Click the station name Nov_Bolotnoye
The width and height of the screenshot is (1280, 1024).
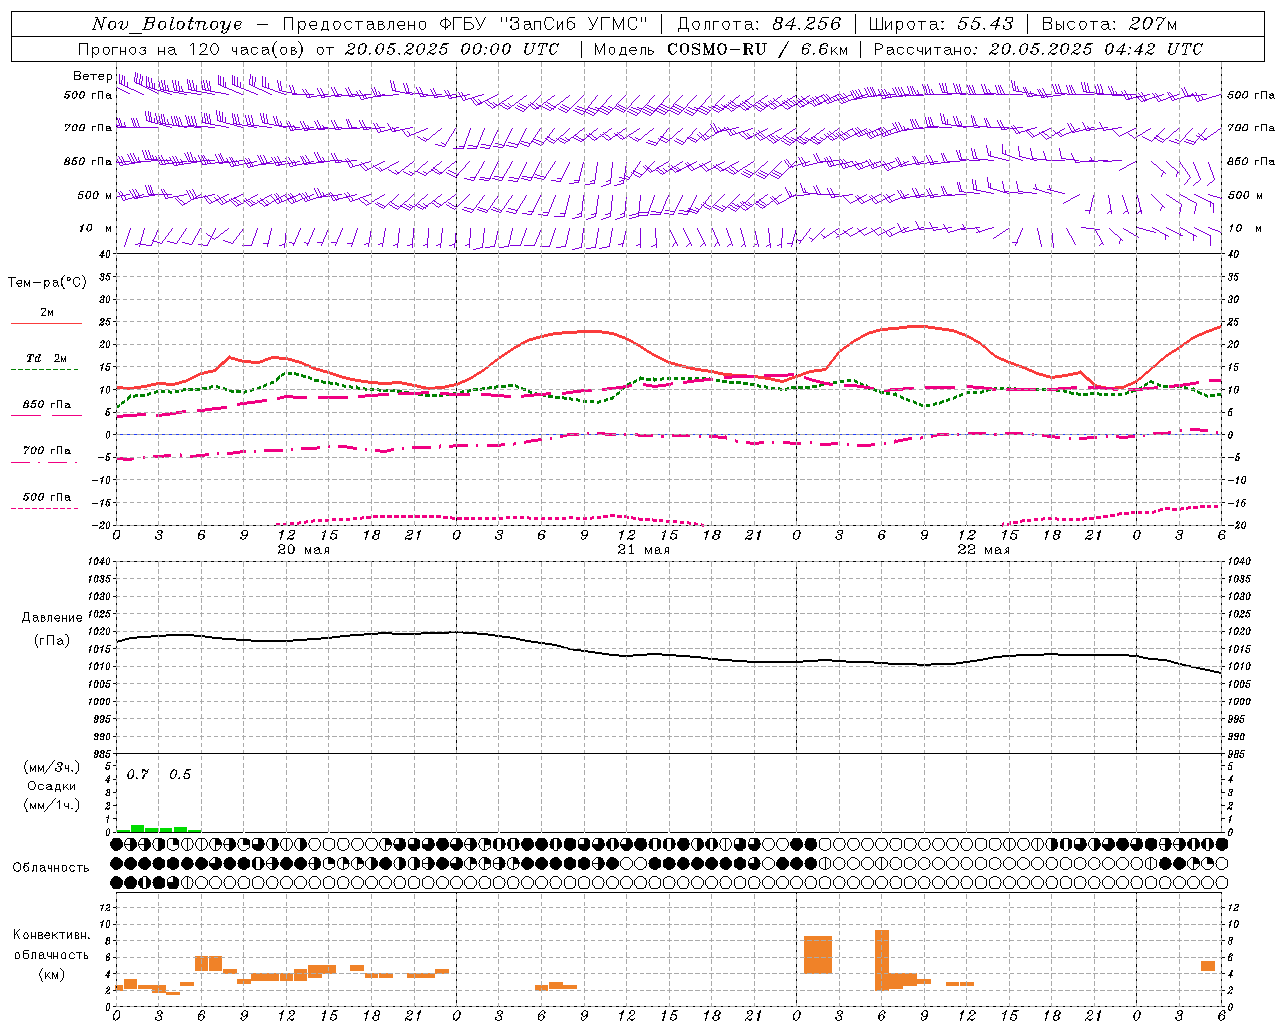[167, 24]
